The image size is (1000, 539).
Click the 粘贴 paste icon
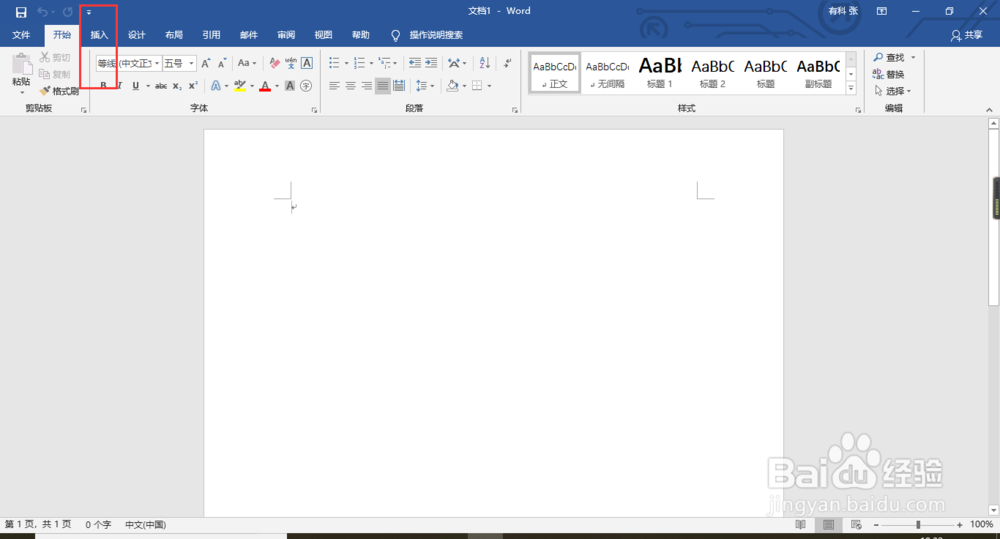21,64
